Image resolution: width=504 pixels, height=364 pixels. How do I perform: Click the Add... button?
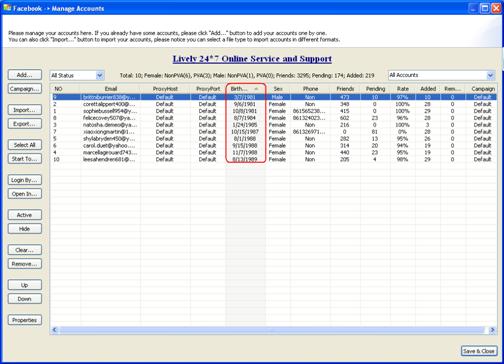[25, 75]
